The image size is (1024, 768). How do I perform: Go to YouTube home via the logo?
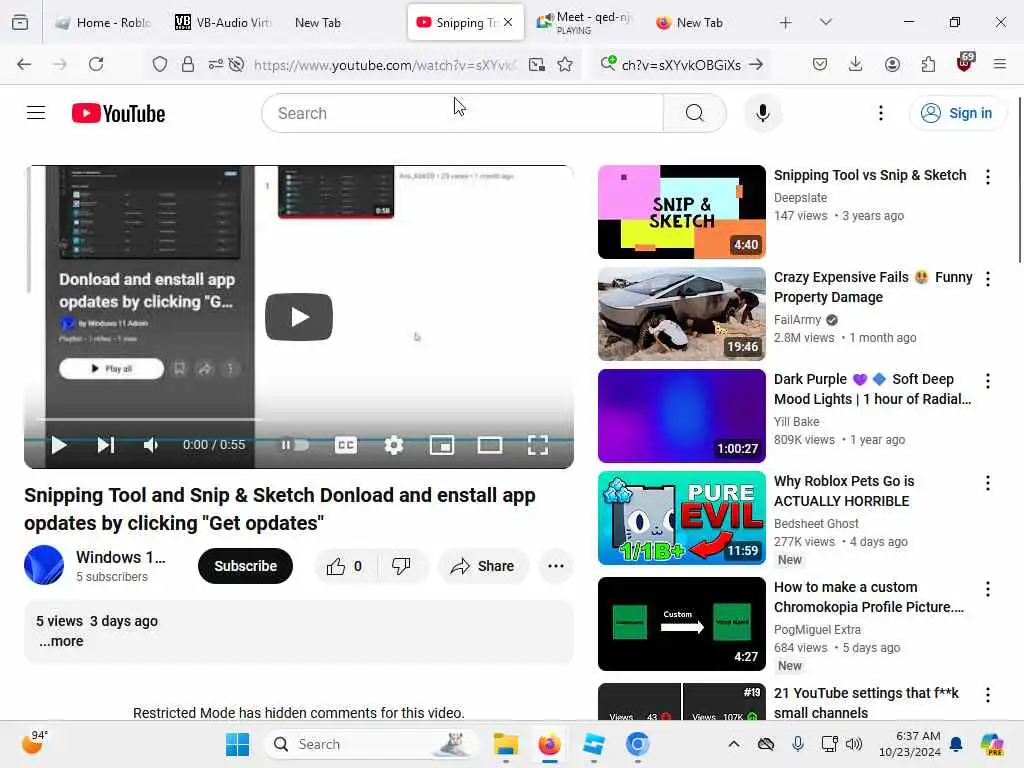pyautogui.click(x=118, y=113)
